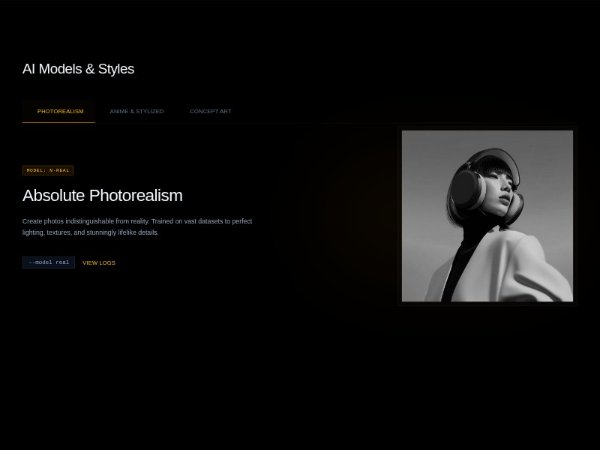The width and height of the screenshot is (600, 450).
Task: Click the line starting "Create photos indistinguishable"
Action: tap(137, 221)
